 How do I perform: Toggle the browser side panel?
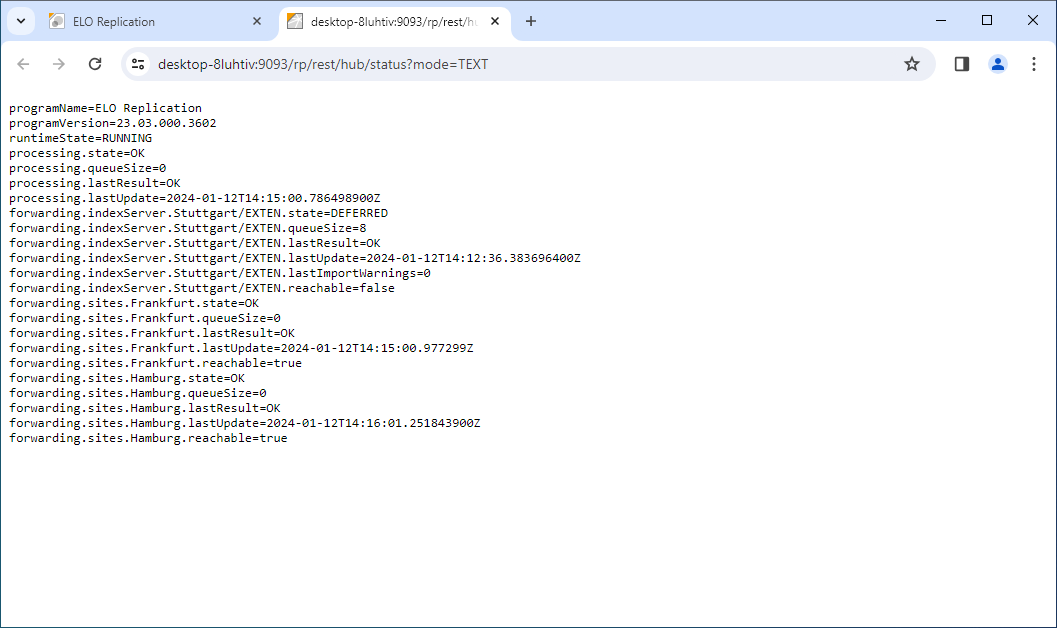tap(962, 64)
